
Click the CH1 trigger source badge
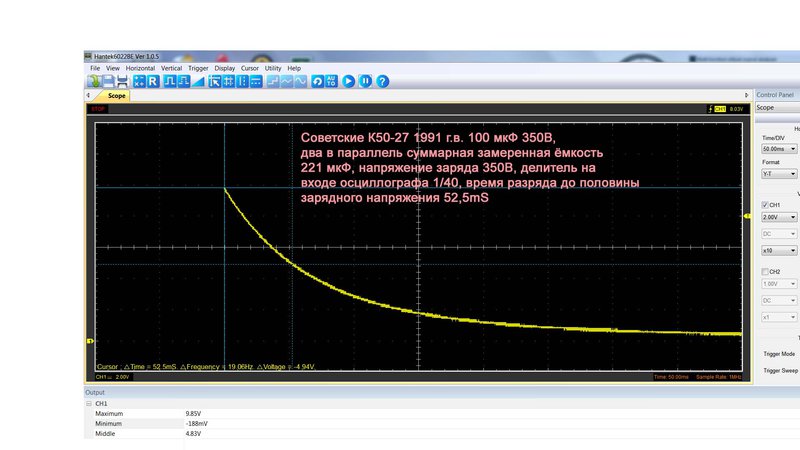(720, 109)
